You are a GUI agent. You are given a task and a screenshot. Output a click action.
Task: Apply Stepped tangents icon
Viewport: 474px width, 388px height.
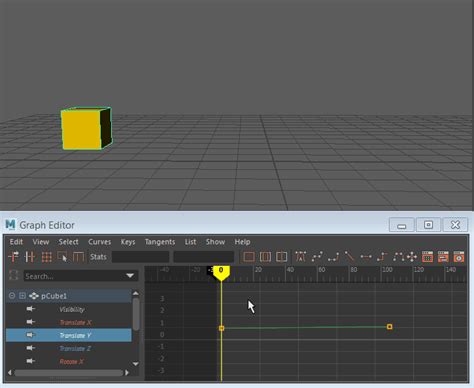click(382, 257)
